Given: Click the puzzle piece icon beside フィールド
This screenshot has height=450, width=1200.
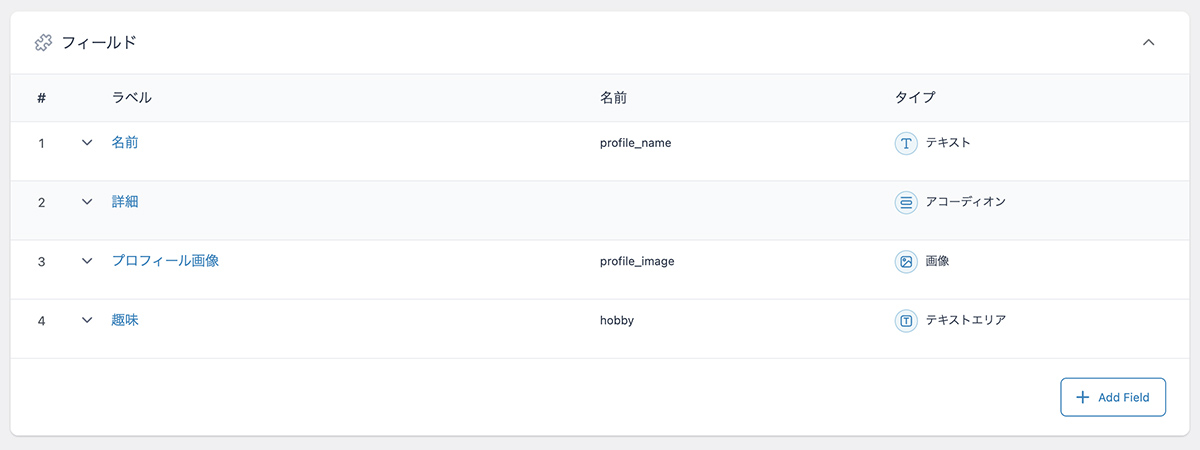Looking at the screenshot, I should [x=43, y=43].
